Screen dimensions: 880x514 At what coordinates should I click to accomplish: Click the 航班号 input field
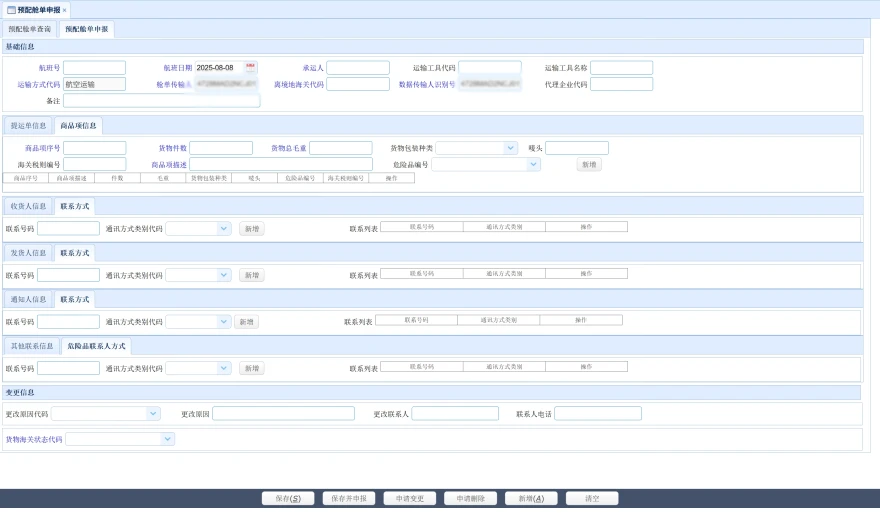(x=95, y=68)
